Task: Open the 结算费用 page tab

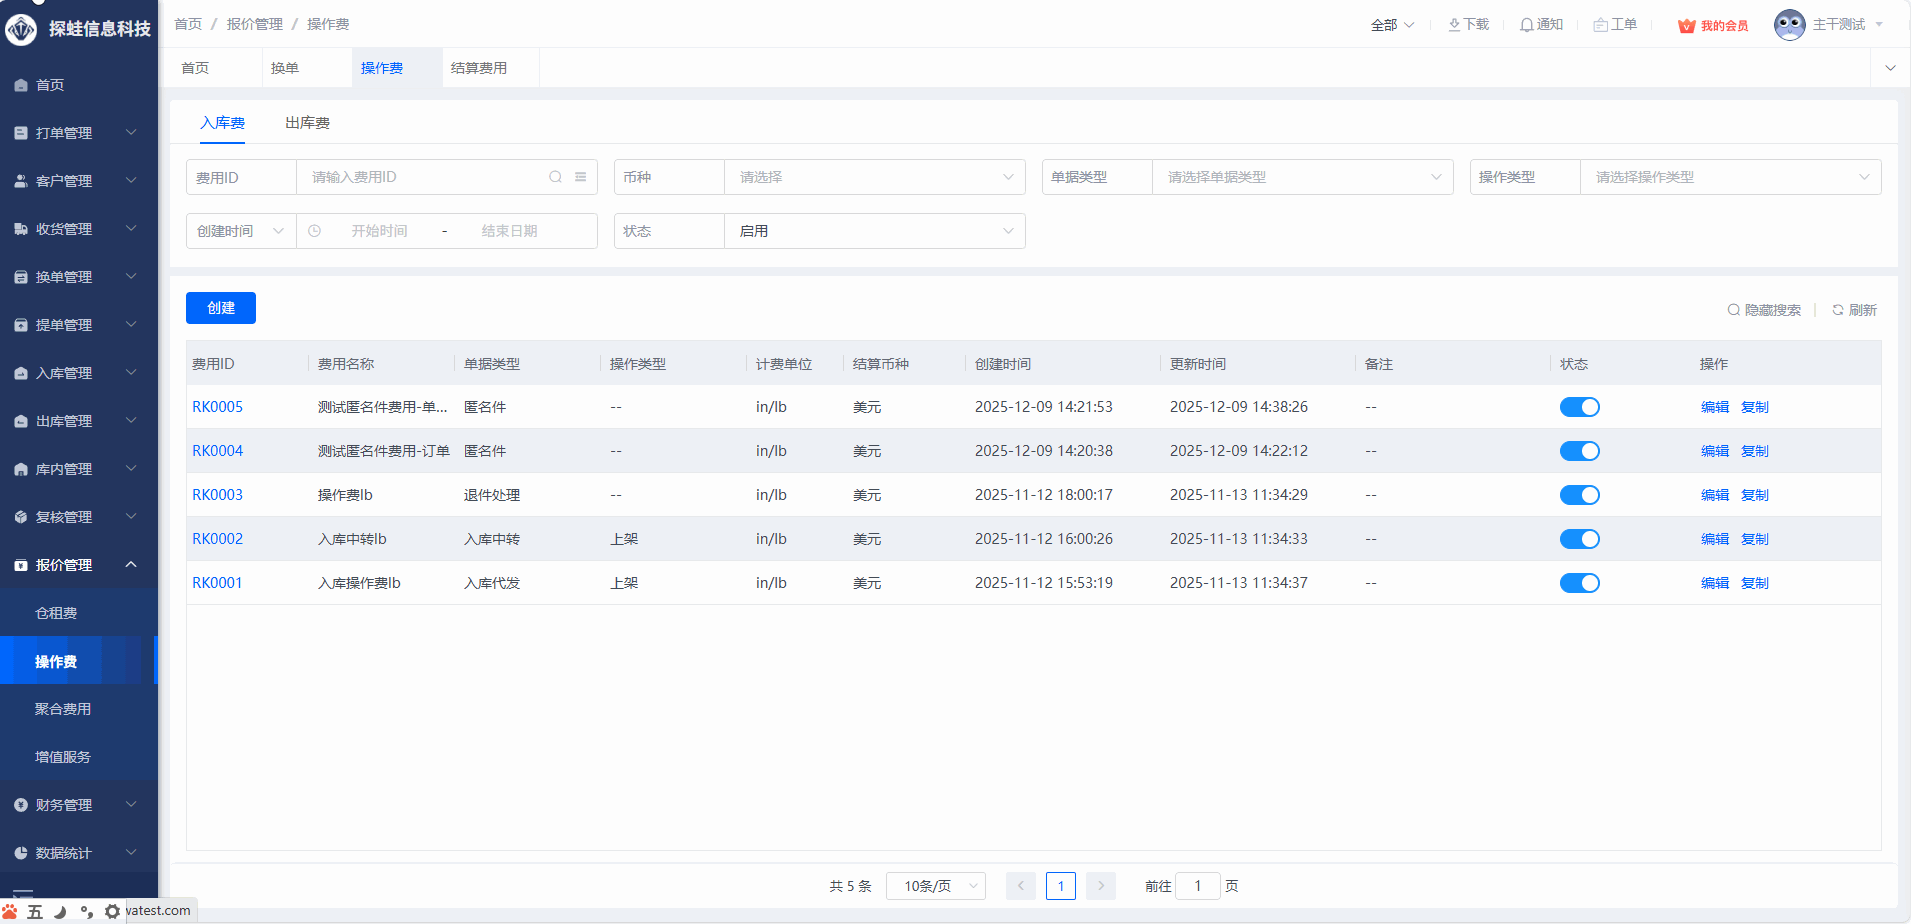Action: 479,68
